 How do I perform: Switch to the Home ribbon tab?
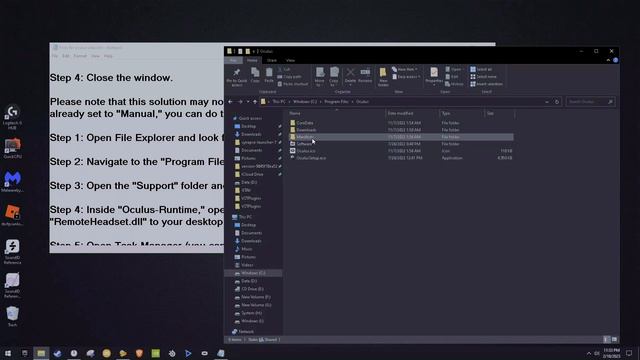pyautogui.click(x=252, y=60)
